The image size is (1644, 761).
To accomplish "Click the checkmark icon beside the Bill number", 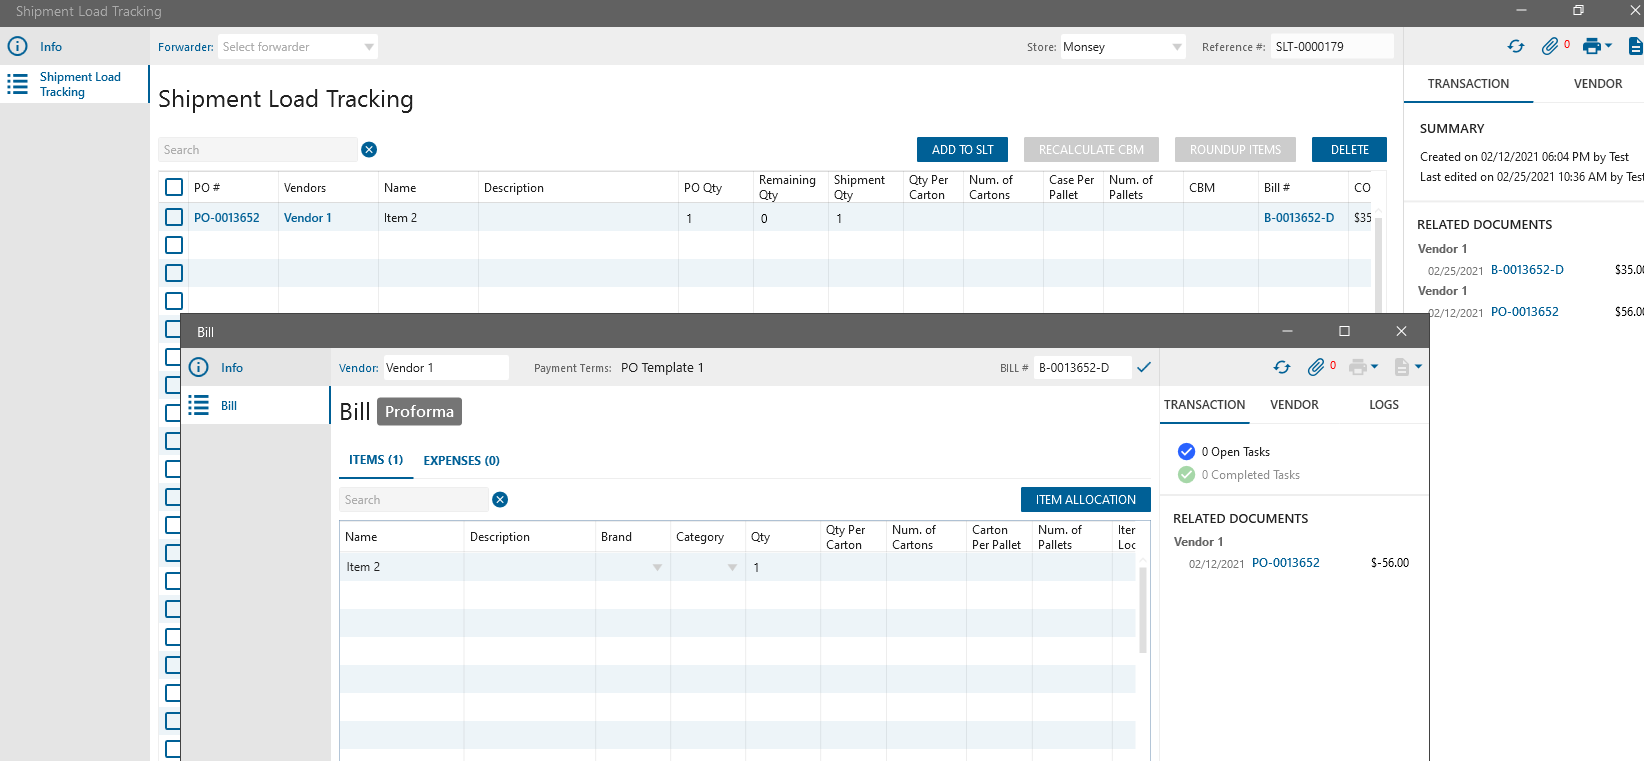I will pyautogui.click(x=1144, y=367).
